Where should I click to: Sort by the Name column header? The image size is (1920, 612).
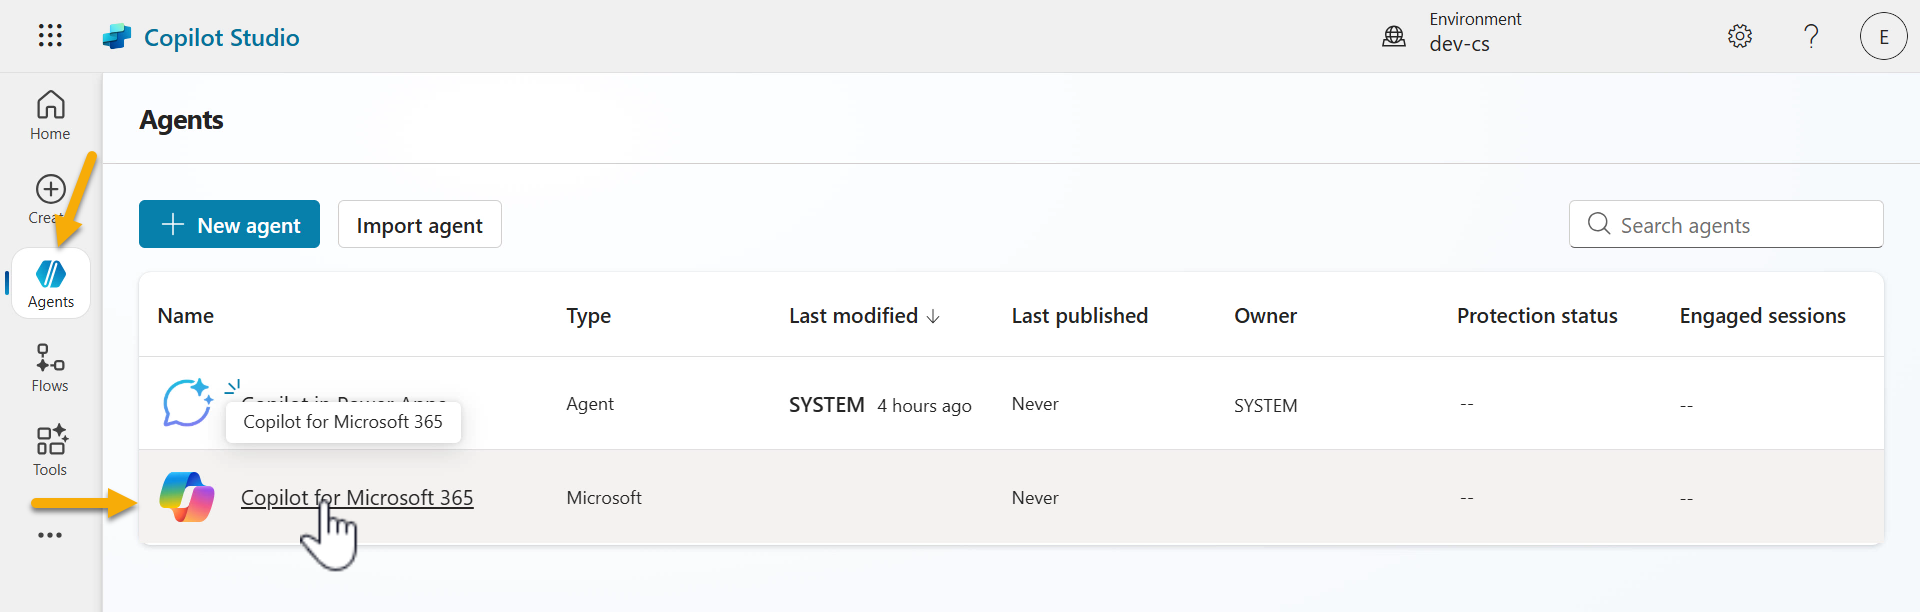186,316
